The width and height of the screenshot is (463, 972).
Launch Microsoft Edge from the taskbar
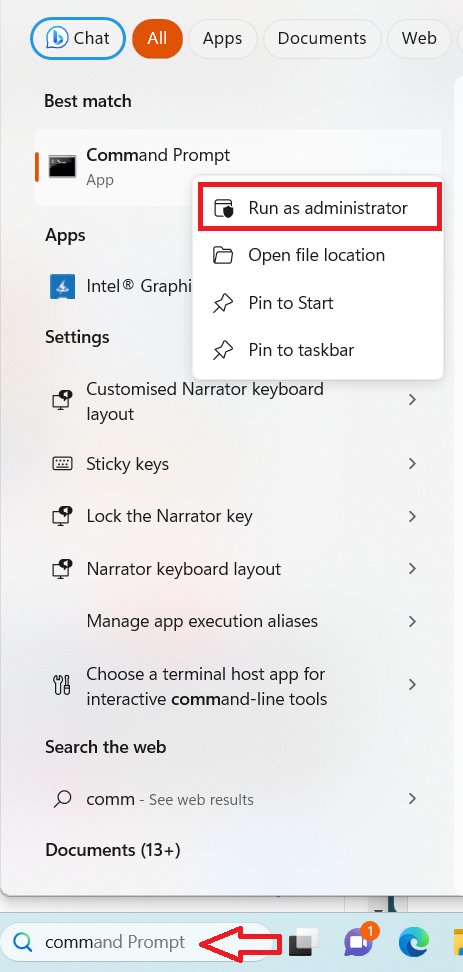(x=414, y=942)
